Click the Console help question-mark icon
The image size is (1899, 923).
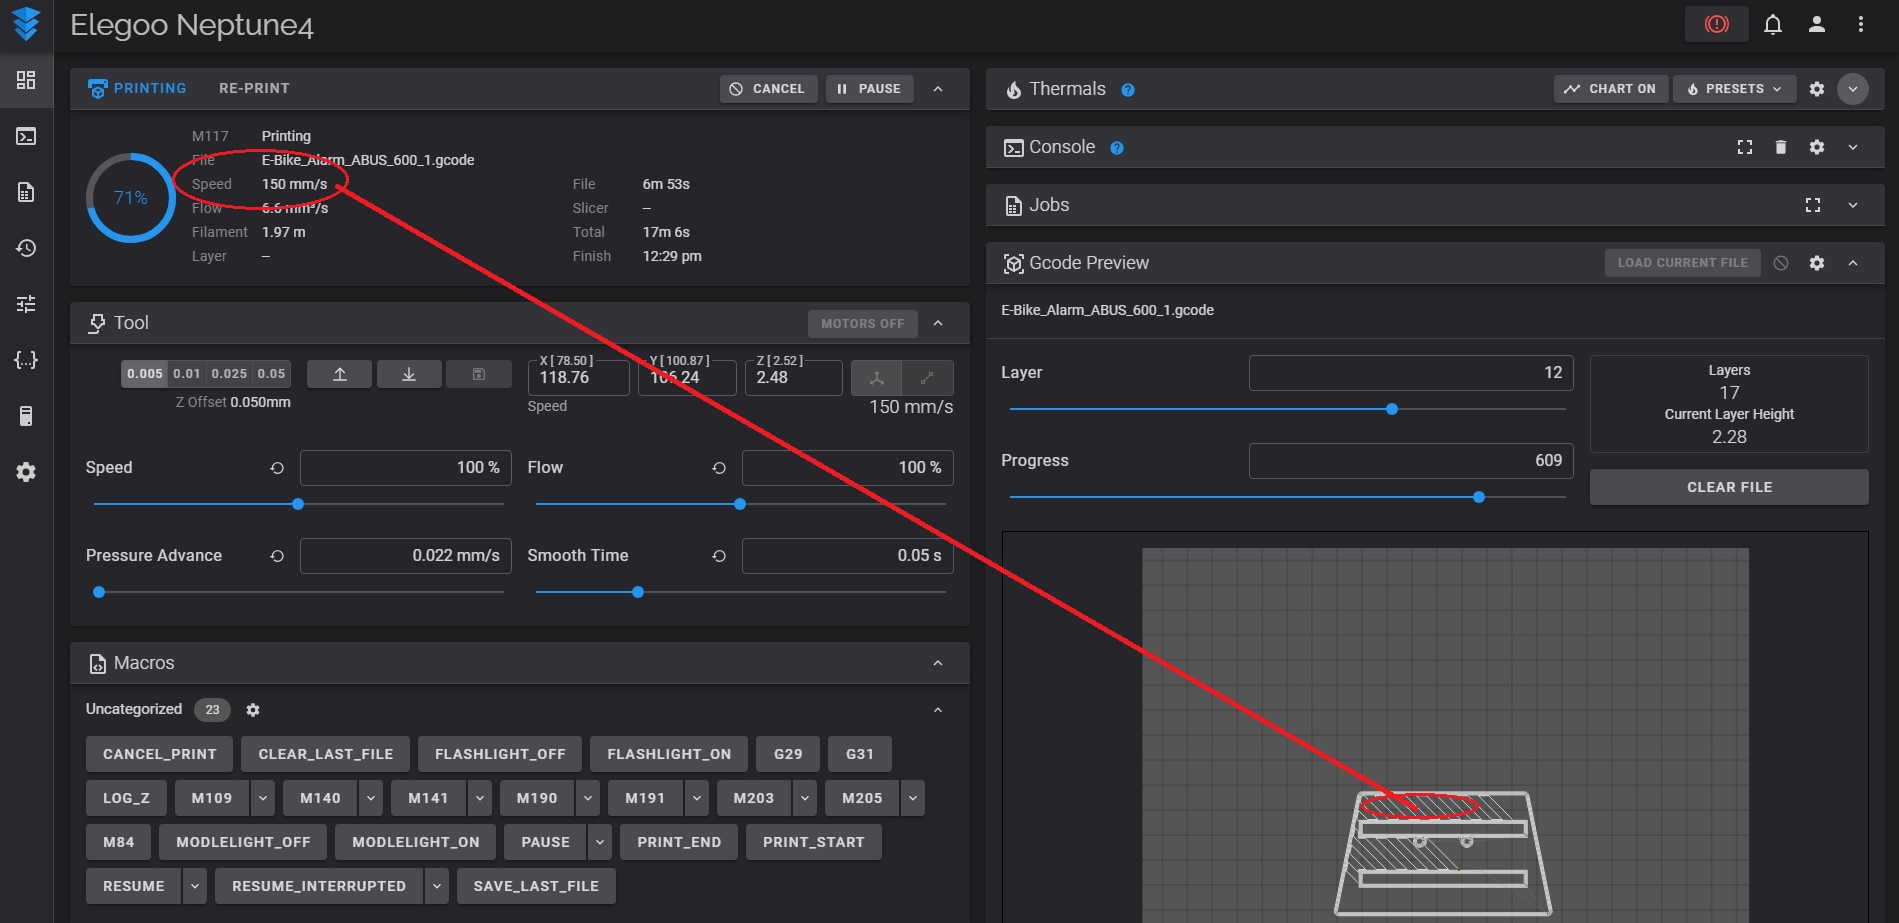point(1117,148)
